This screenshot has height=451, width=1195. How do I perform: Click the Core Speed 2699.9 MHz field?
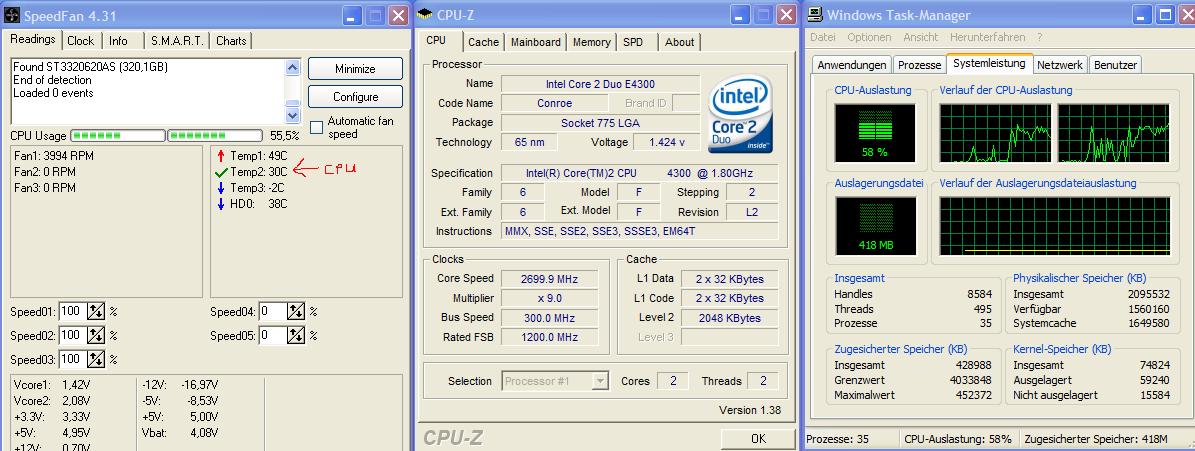[x=549, y=279]
